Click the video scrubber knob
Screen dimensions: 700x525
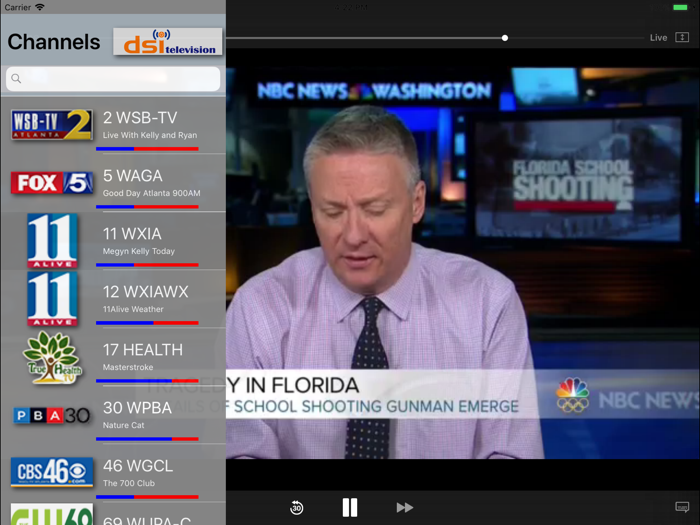(505, 38)
